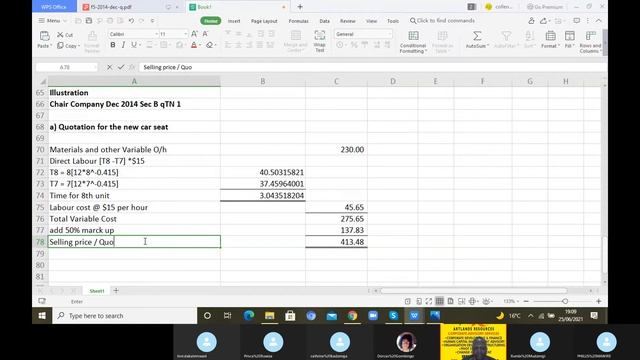The width and height of the screenshot is (640, 360).
Task: Click the Undo arrow icon
Action: tap(131, 20)
